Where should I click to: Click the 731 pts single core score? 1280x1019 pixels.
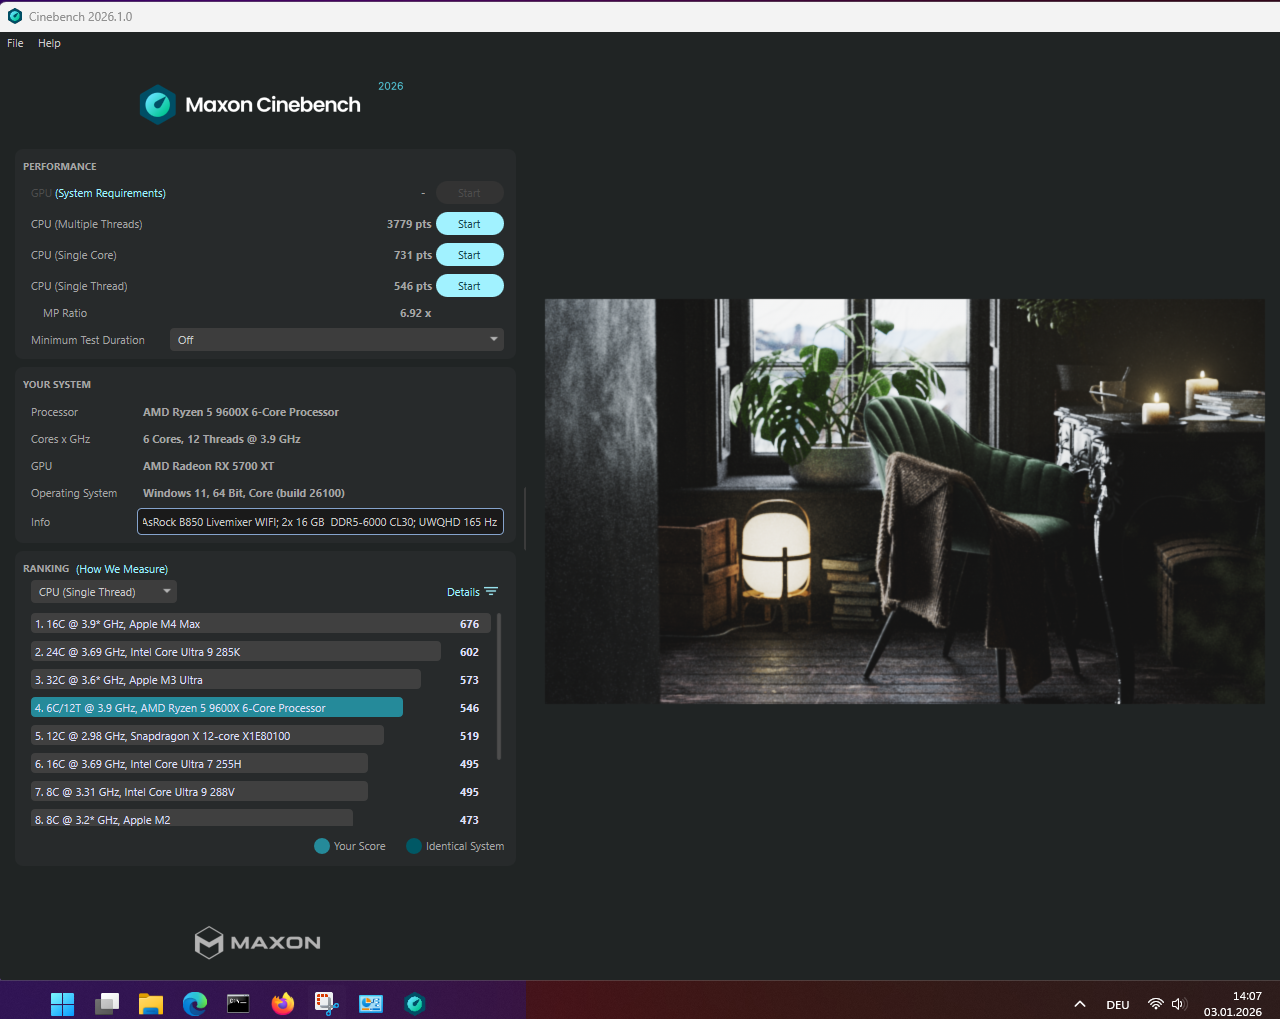tap(413, 255)
